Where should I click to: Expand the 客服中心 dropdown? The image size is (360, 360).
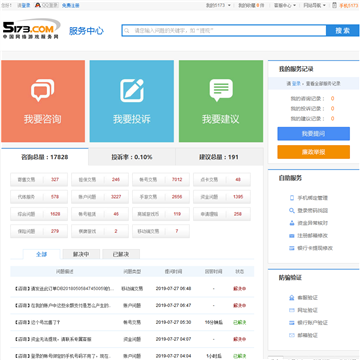(x=284, y=5)
